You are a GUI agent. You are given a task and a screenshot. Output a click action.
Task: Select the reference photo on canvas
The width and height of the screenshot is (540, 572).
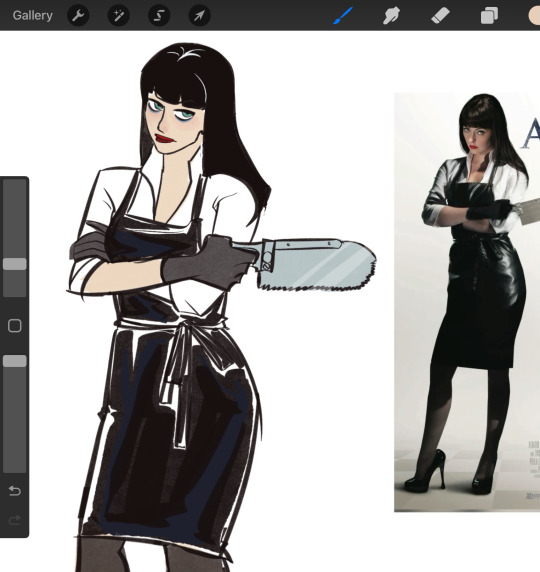tap(467, 302)
